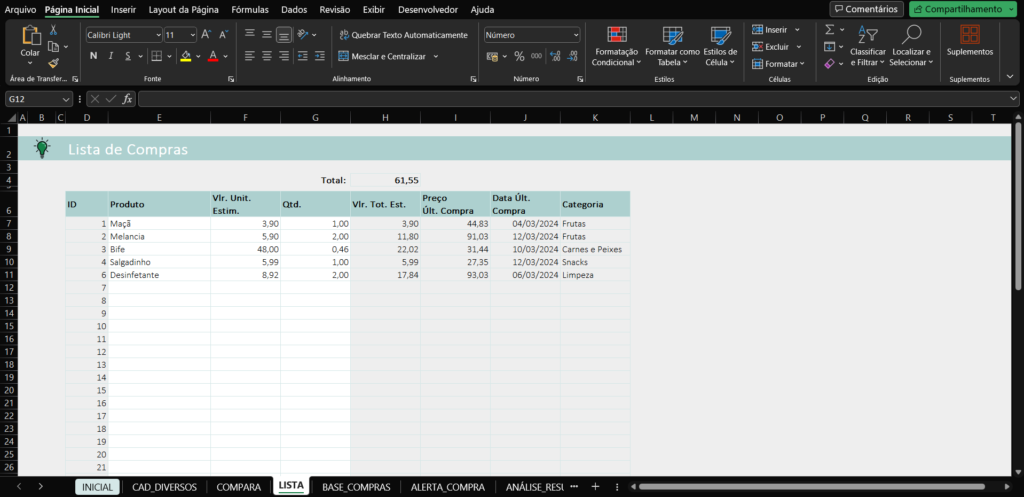This screenshot has height=497, width=1024.
Task: Click the AutoSum sigma icon
Action: [x=830, y=30]
